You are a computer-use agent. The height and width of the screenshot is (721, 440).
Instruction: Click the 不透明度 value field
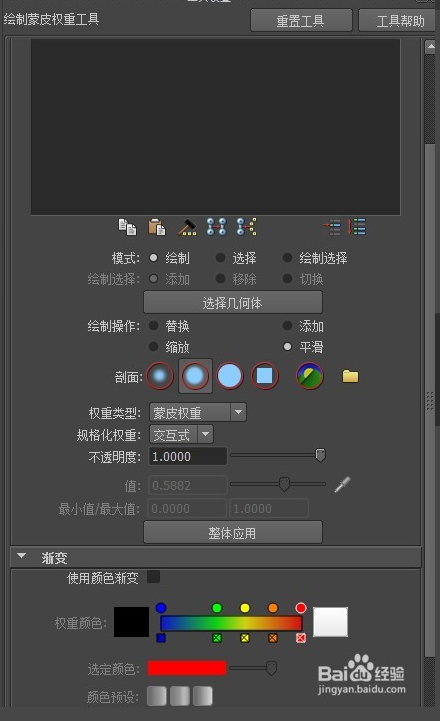pos(188,457)
